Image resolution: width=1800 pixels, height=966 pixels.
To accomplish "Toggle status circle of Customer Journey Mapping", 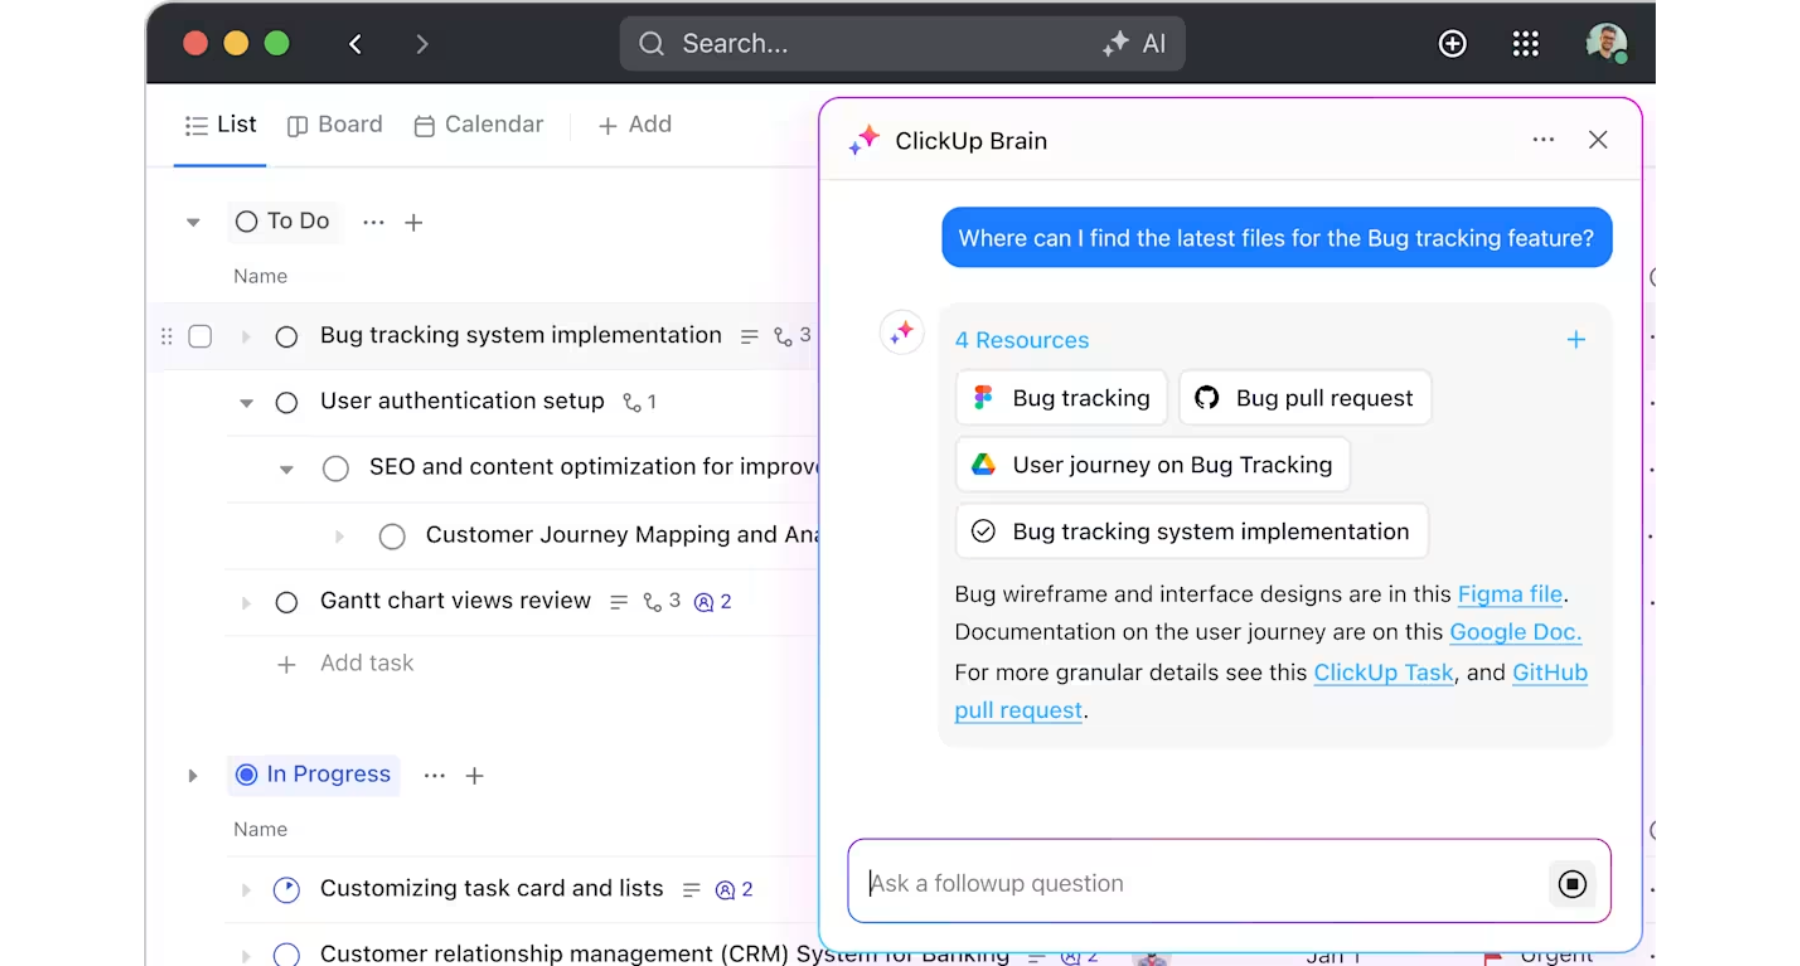I will point(392,536).
